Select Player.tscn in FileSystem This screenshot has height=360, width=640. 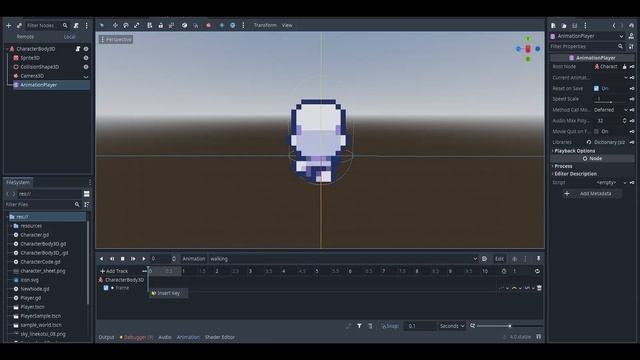pos(32,307)
